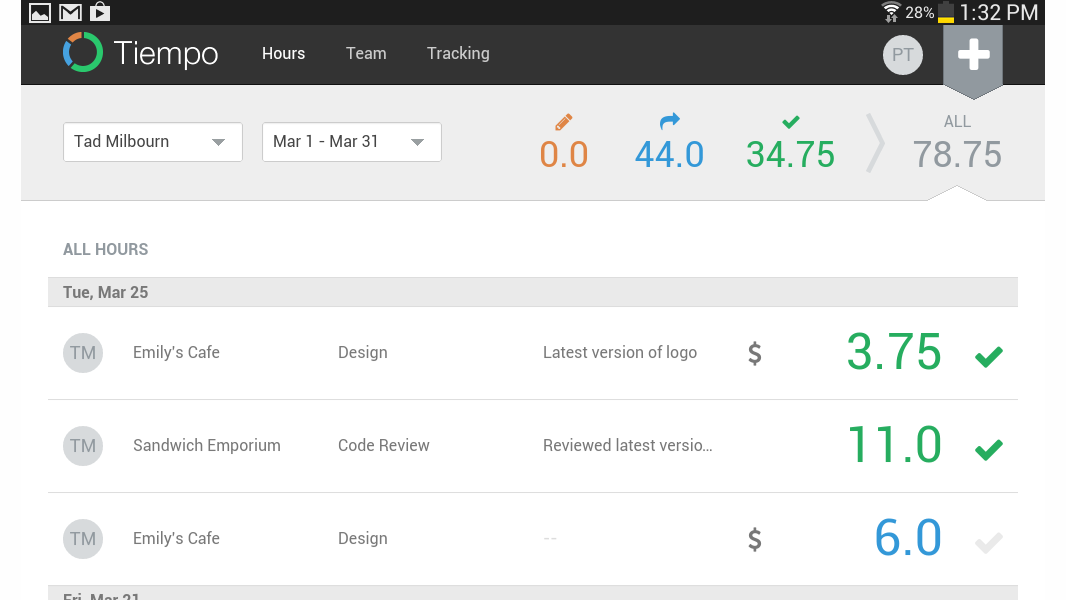Open the 11.0 hours value
The width and height of the screenshot is (1066, 600).
tap(895, 446)
